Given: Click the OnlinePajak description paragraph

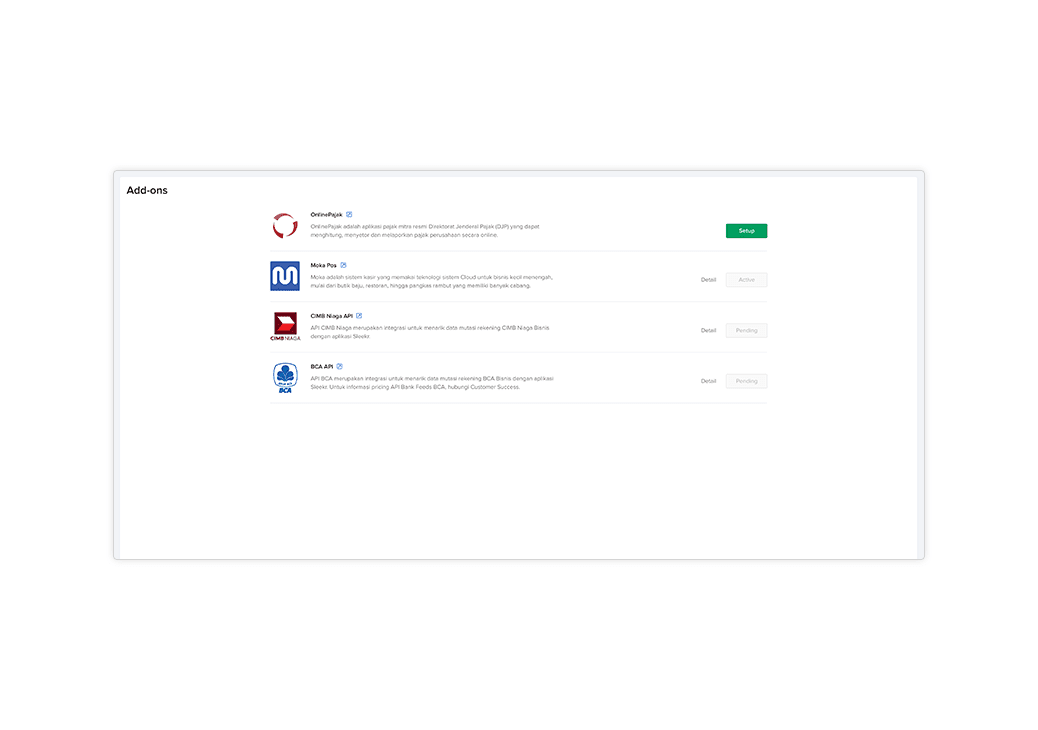Looking at the screenshot, I should point(425,231).
